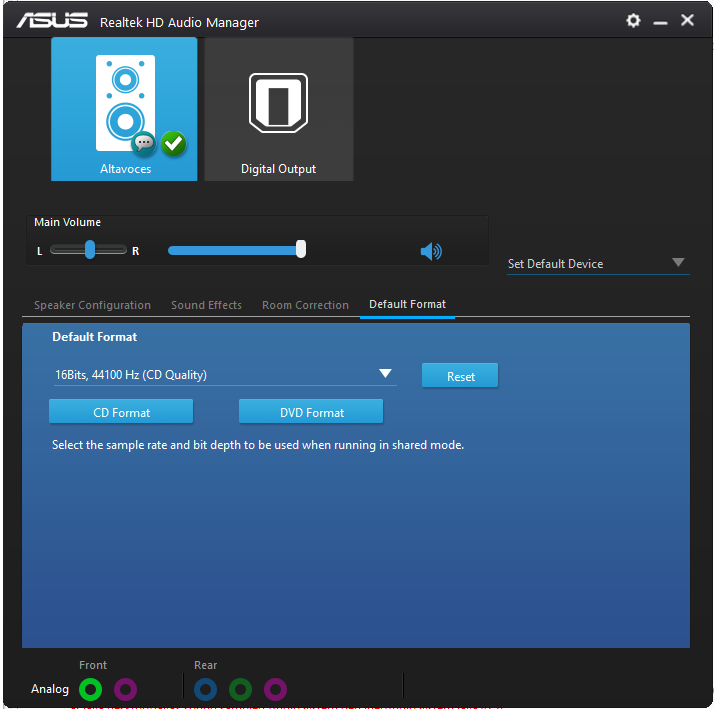Switch to Sound Effects tab

coord(206,305)
